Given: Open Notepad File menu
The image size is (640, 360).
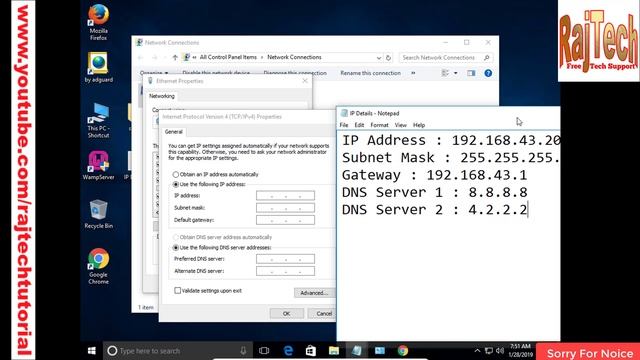Looking at the screenshot, I should click(x=344, y=125).
